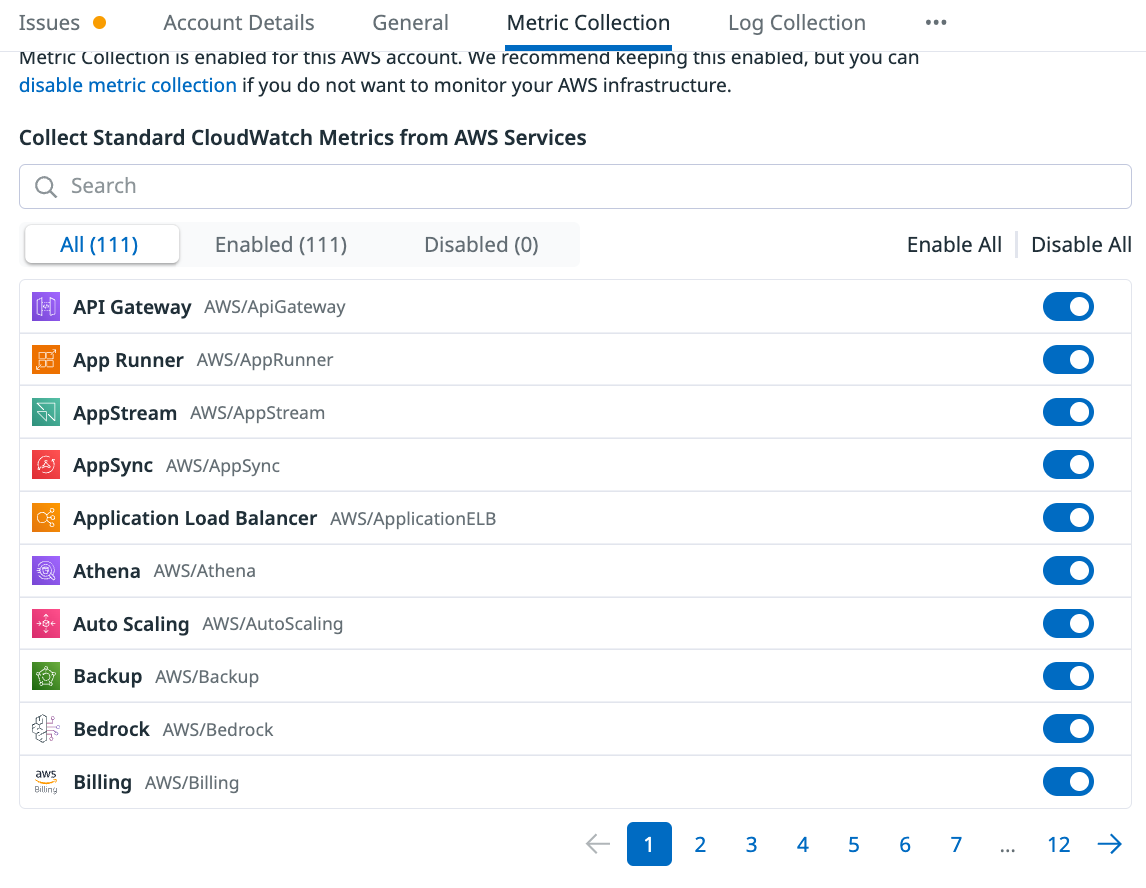Go to page 3
The width and height of the screenshot is (1146, 888).
click(751, 844)
